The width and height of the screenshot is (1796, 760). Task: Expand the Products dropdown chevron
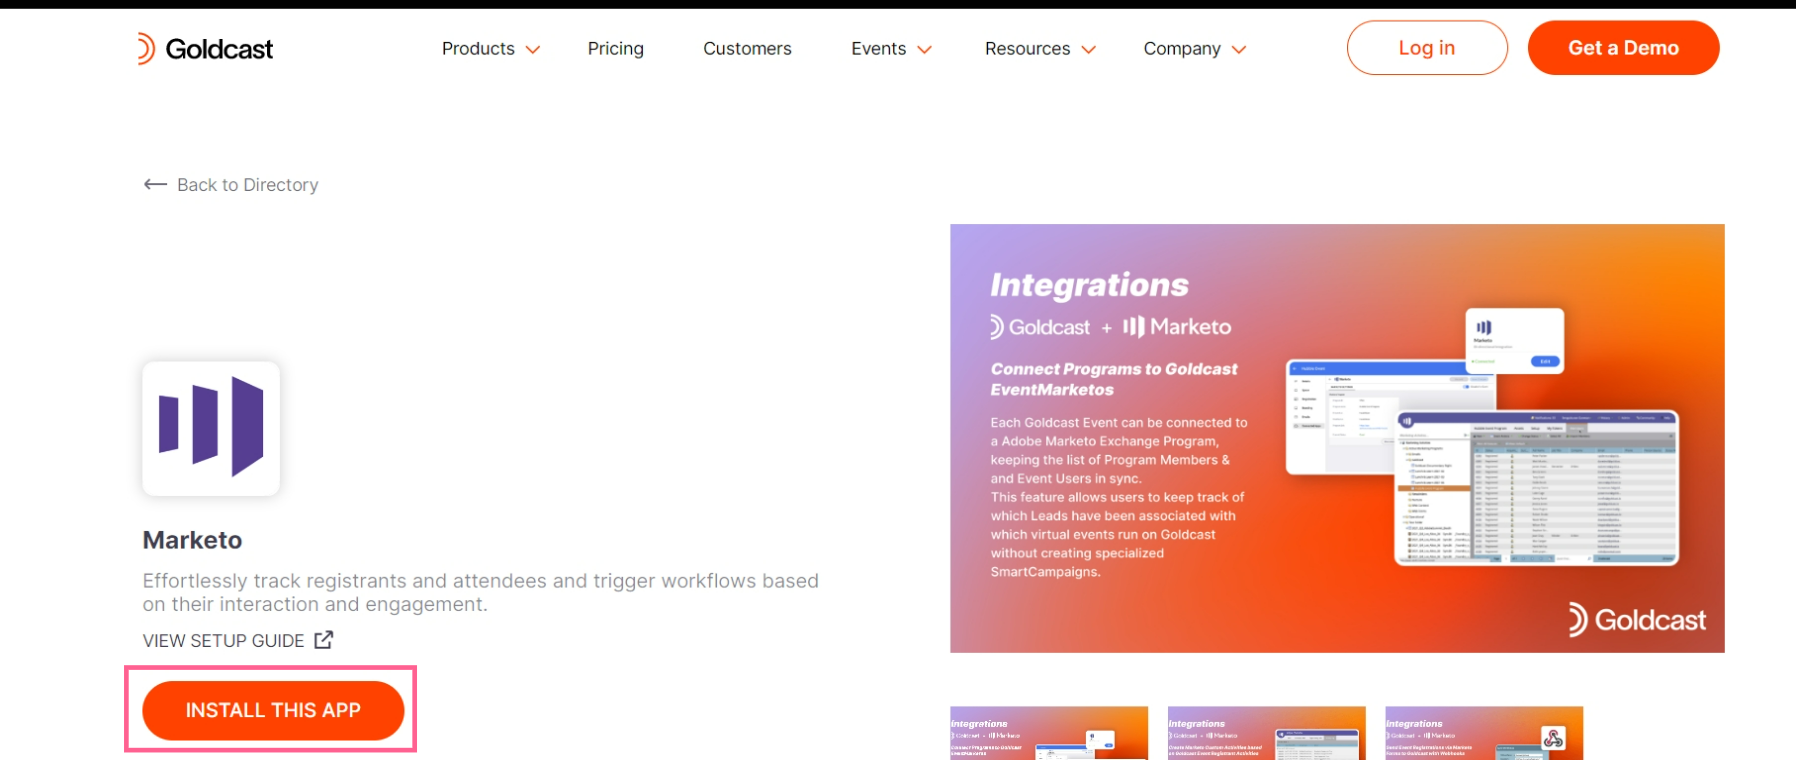point(533,50)
